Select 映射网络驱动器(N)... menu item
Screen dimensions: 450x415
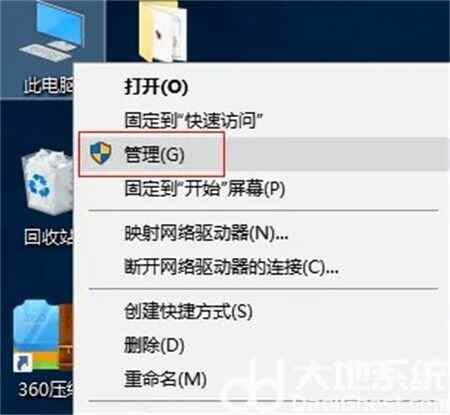[206, 233]
